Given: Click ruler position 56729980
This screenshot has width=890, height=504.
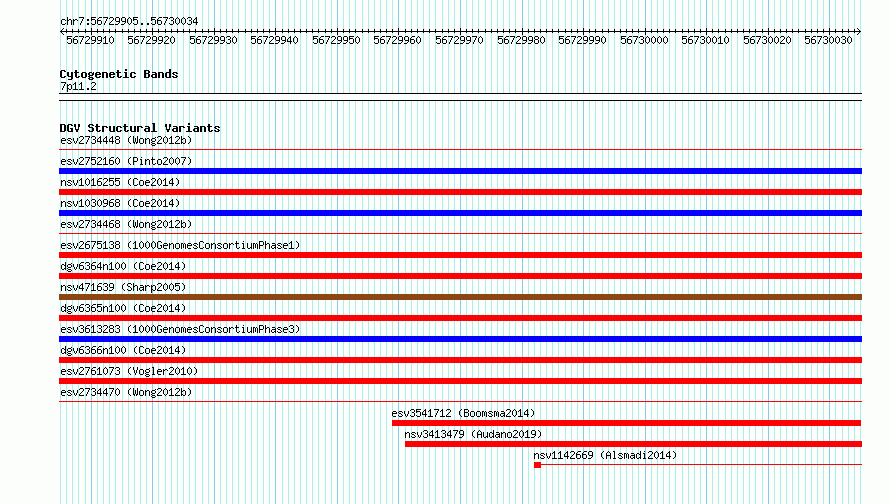Looking at the screenshot, I should pyautogui.click(x=521, y=40).
